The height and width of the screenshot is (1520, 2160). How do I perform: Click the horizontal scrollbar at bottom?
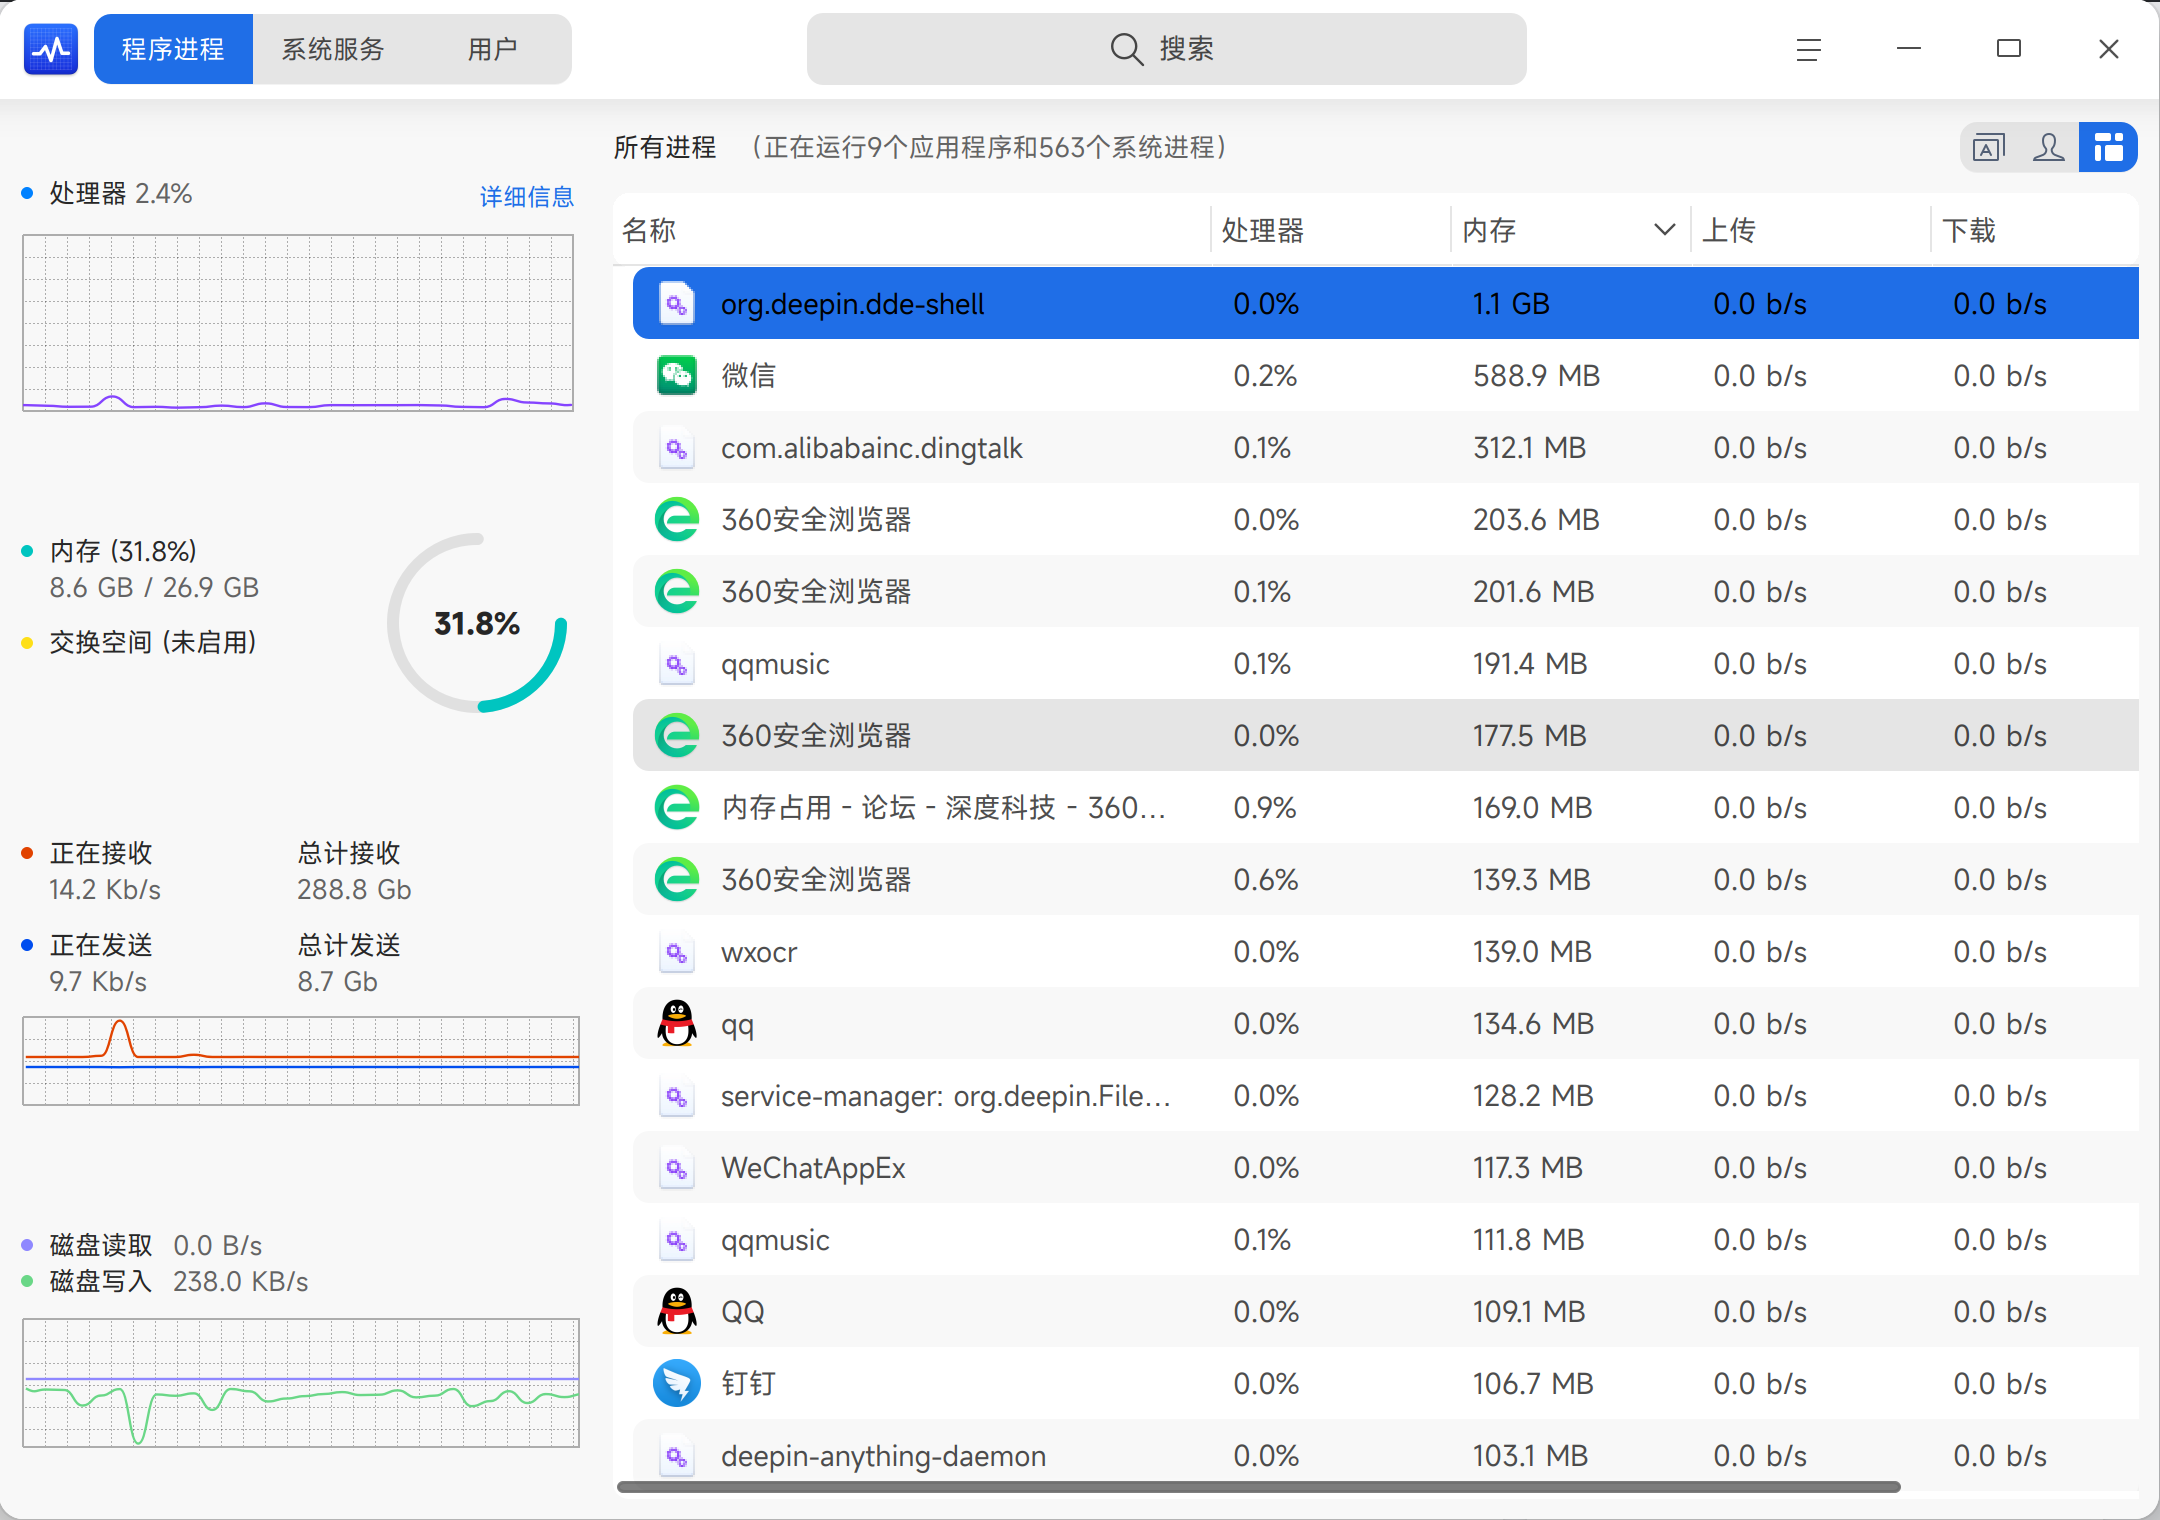(1258, 1487)
